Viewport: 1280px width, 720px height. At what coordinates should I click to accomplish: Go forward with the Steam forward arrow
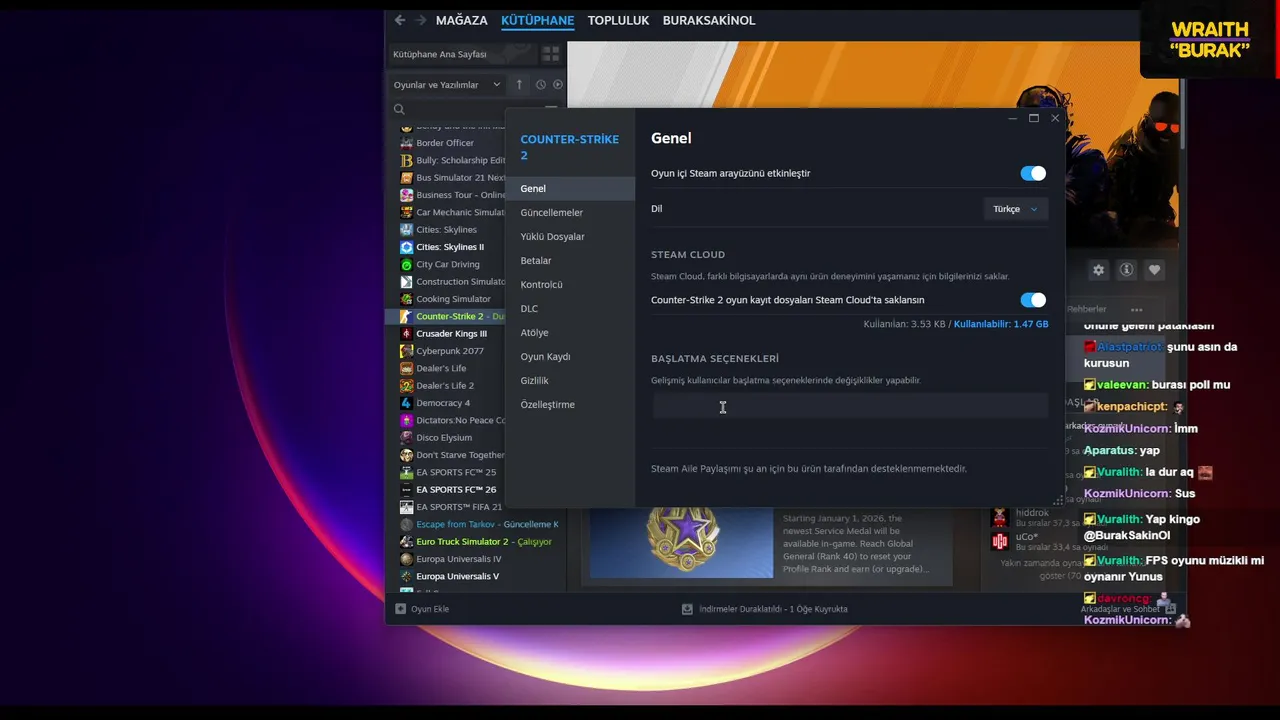(421, 20)
